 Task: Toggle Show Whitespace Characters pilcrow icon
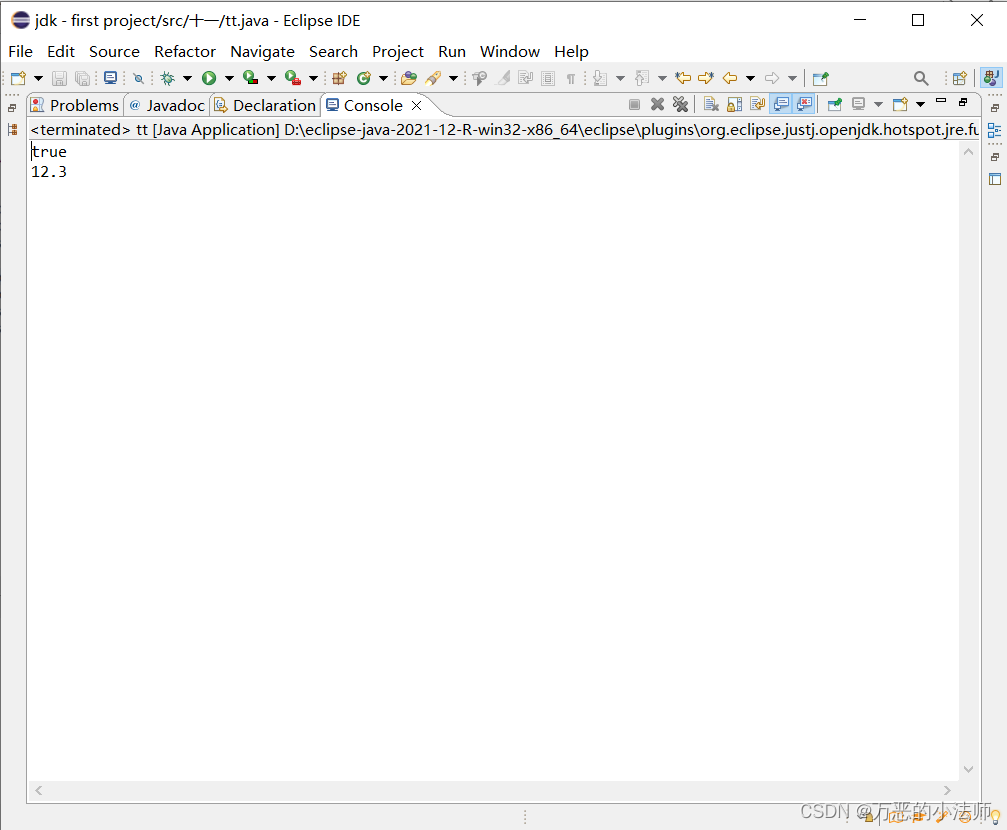pyautogui.click(x=570, y=78)
